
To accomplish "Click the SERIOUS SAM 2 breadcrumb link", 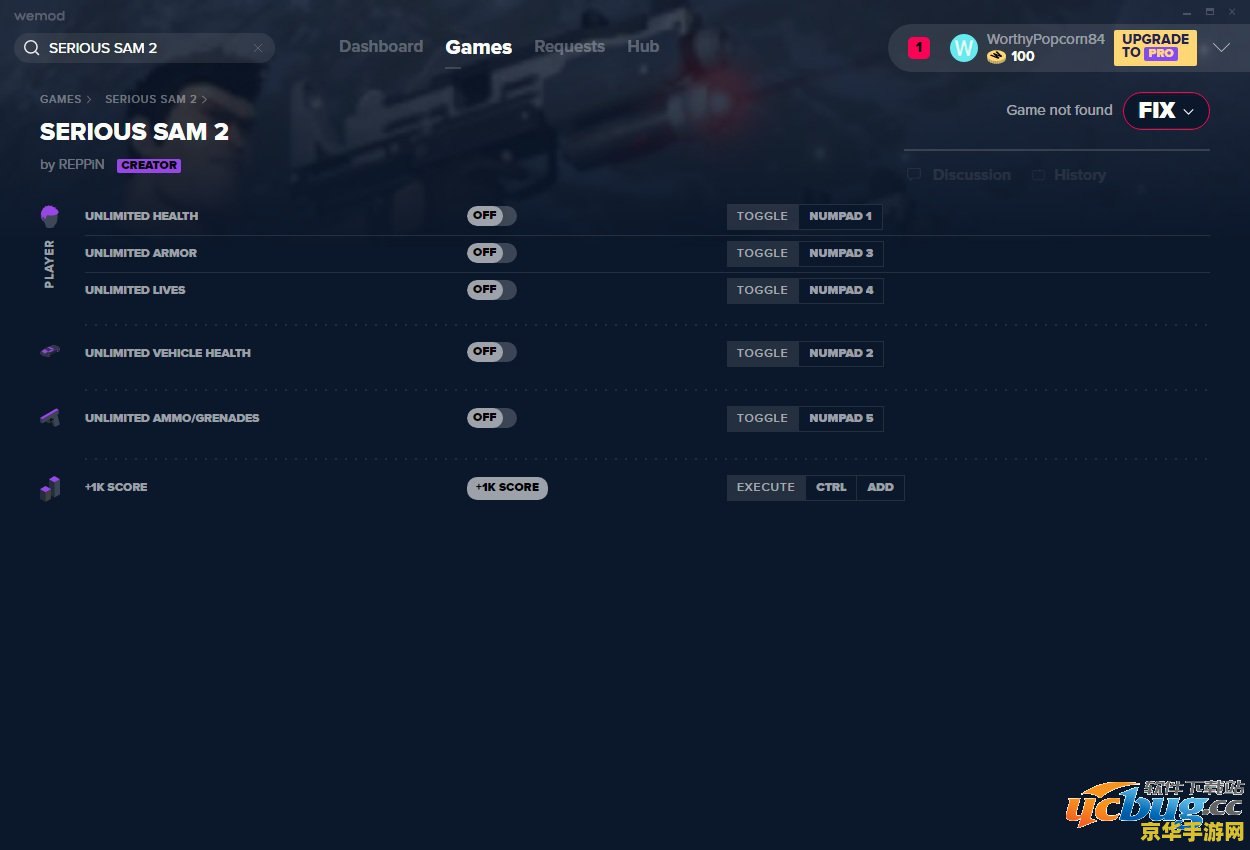I will (x=151, y=100).
